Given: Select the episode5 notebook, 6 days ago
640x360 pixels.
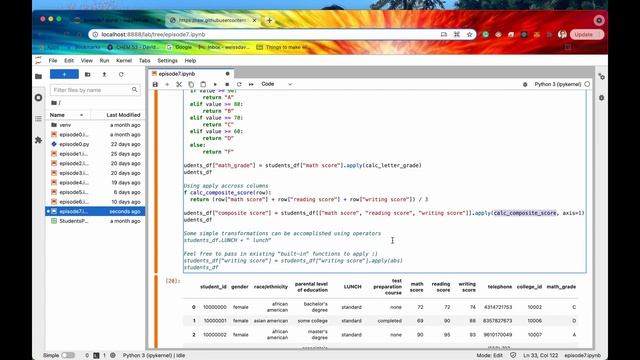Looking at the screenshot, I should pyautogui.click(x=95, y=192).
